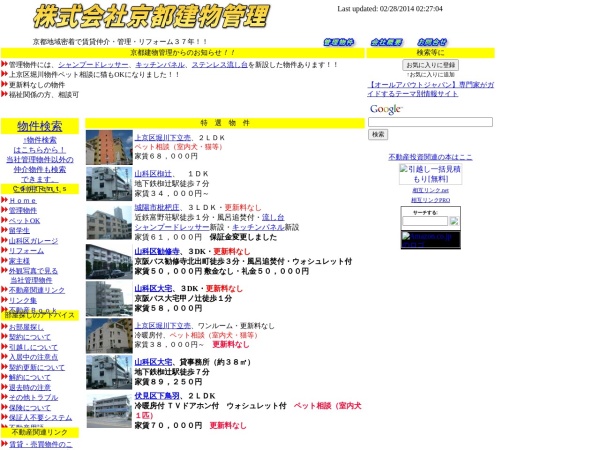Image resolution: width=600 pixels, height=450 pixels.
Task: Click the ステンレス流し台 link in the news
Action: coord(220,65)
